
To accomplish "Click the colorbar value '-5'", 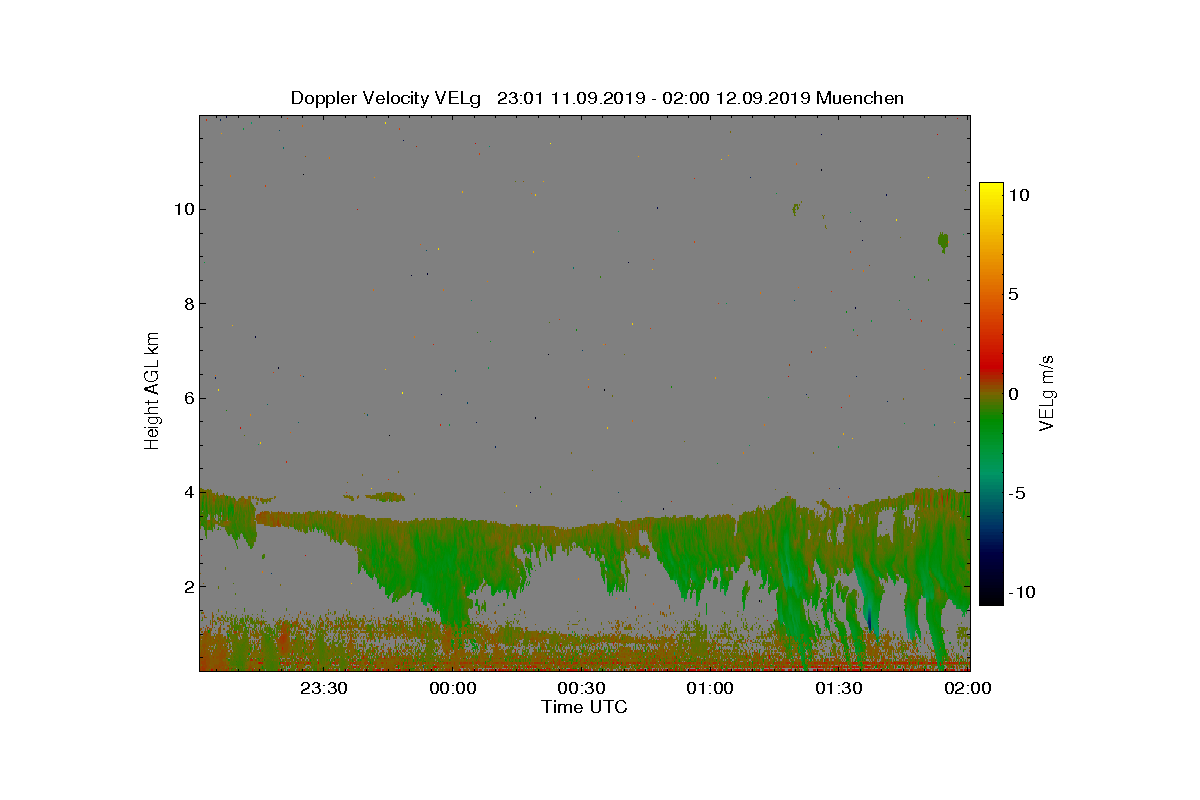I will click(x=1016, y=493).
